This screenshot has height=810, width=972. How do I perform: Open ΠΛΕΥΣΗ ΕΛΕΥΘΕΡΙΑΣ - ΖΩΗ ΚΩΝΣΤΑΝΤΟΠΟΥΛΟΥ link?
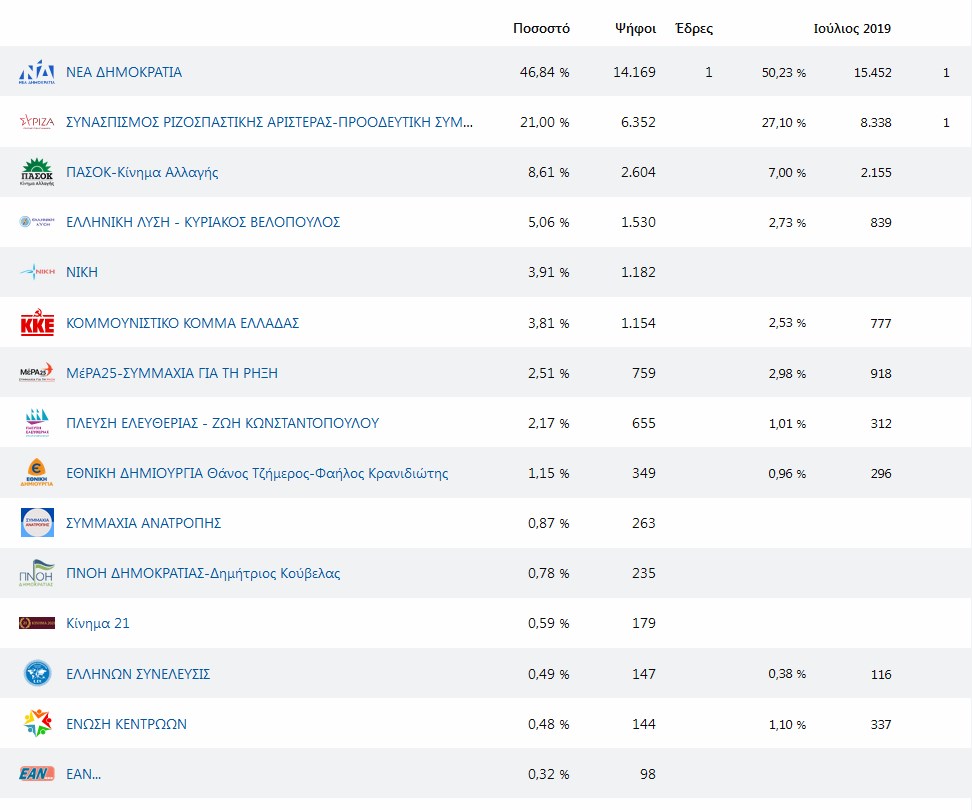pos(223,423)
